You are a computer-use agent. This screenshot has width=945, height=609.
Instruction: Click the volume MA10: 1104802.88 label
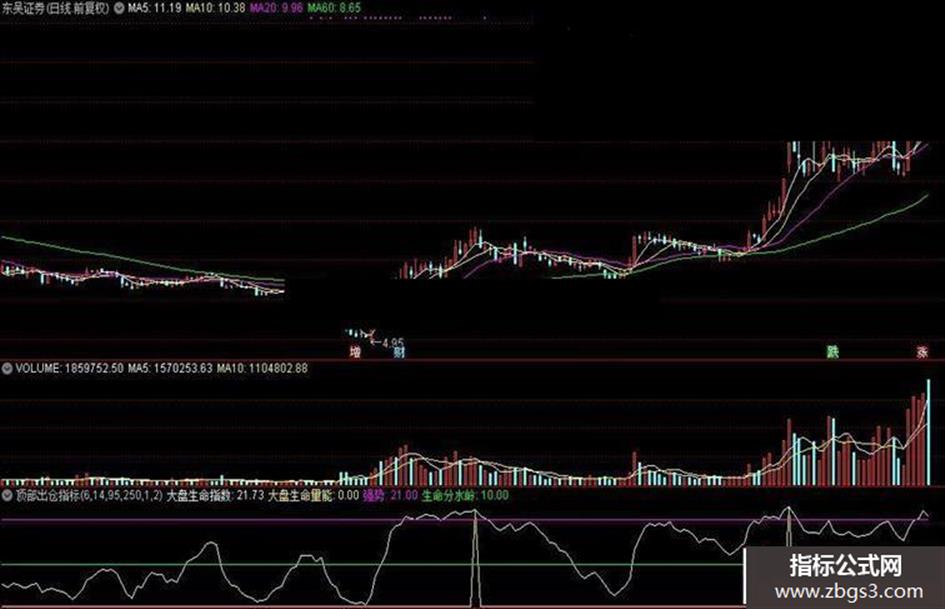click(x=262, y=368)
